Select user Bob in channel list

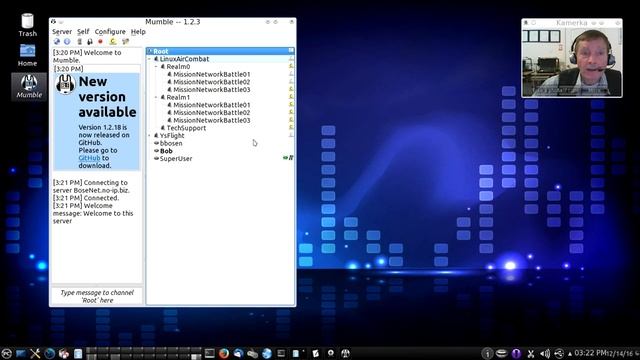[x=166, y=151]
